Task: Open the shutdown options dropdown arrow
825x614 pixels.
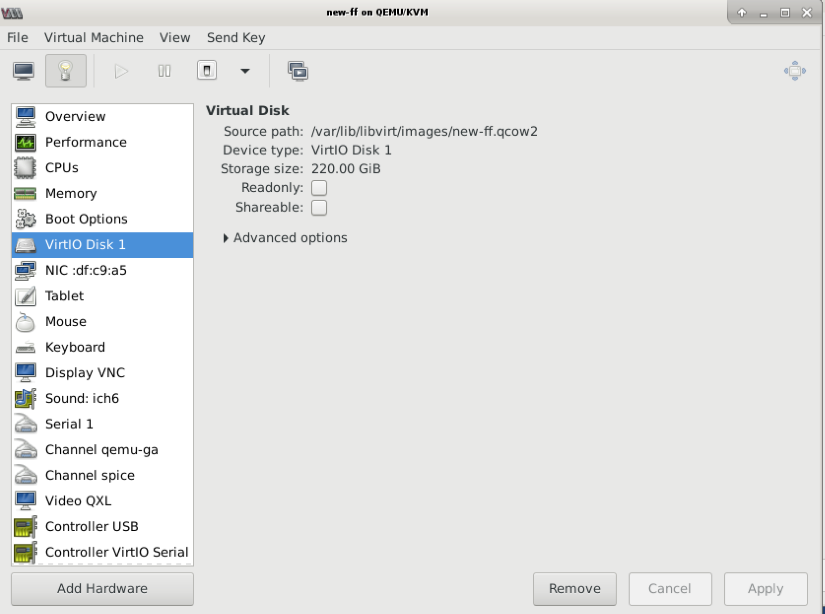Action: [x=245, y=71]
